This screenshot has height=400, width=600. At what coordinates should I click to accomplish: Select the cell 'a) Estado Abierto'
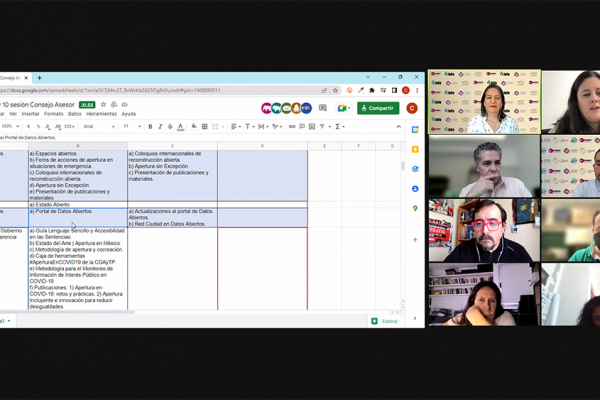(78, 205)
